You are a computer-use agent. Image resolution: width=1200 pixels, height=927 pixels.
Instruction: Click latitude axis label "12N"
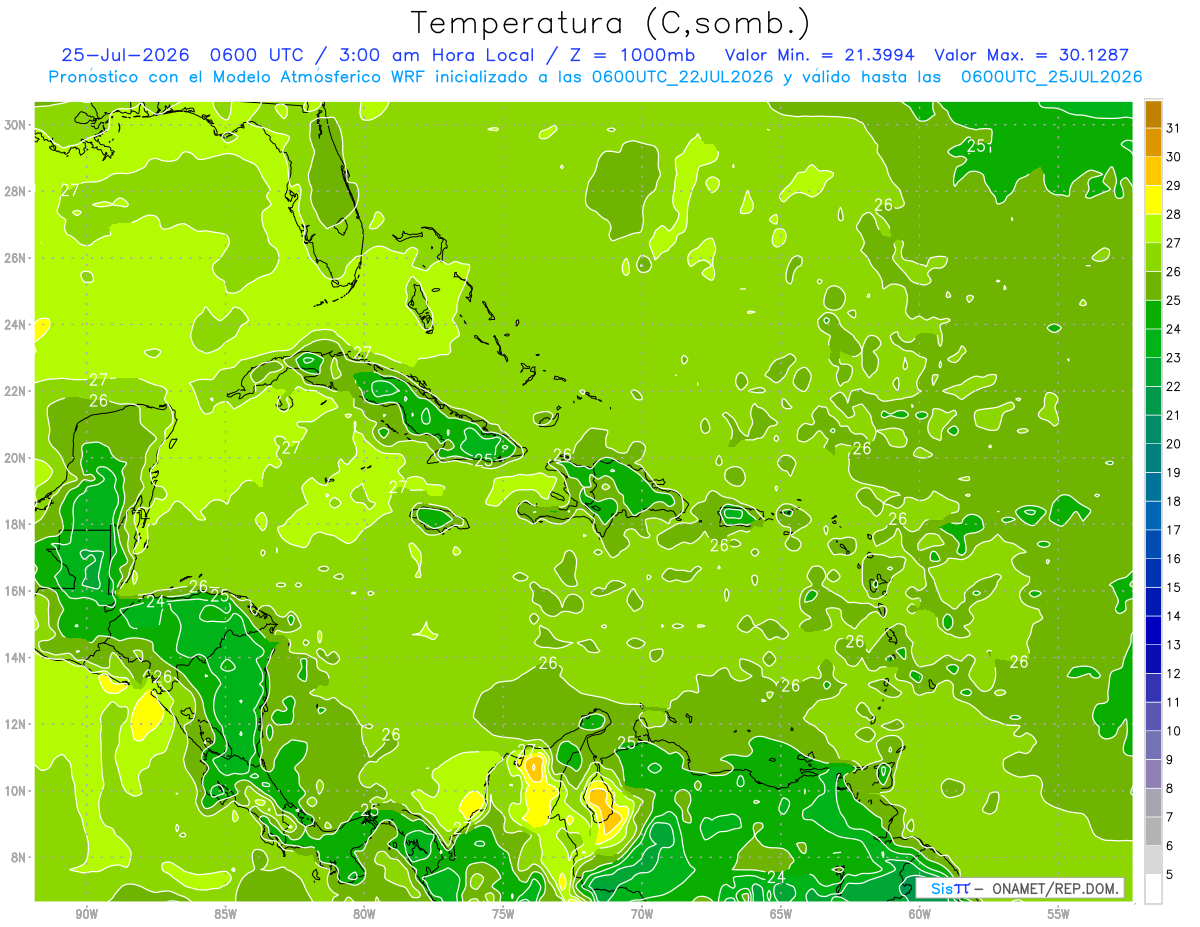click(15, 724)
